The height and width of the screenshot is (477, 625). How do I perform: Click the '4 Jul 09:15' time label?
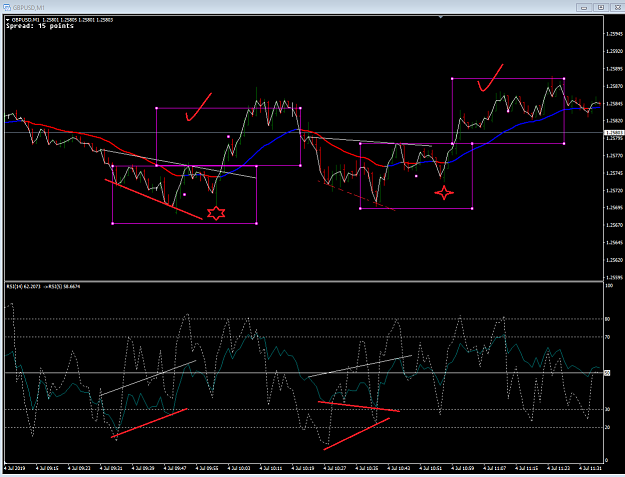(x=47, y=468)
